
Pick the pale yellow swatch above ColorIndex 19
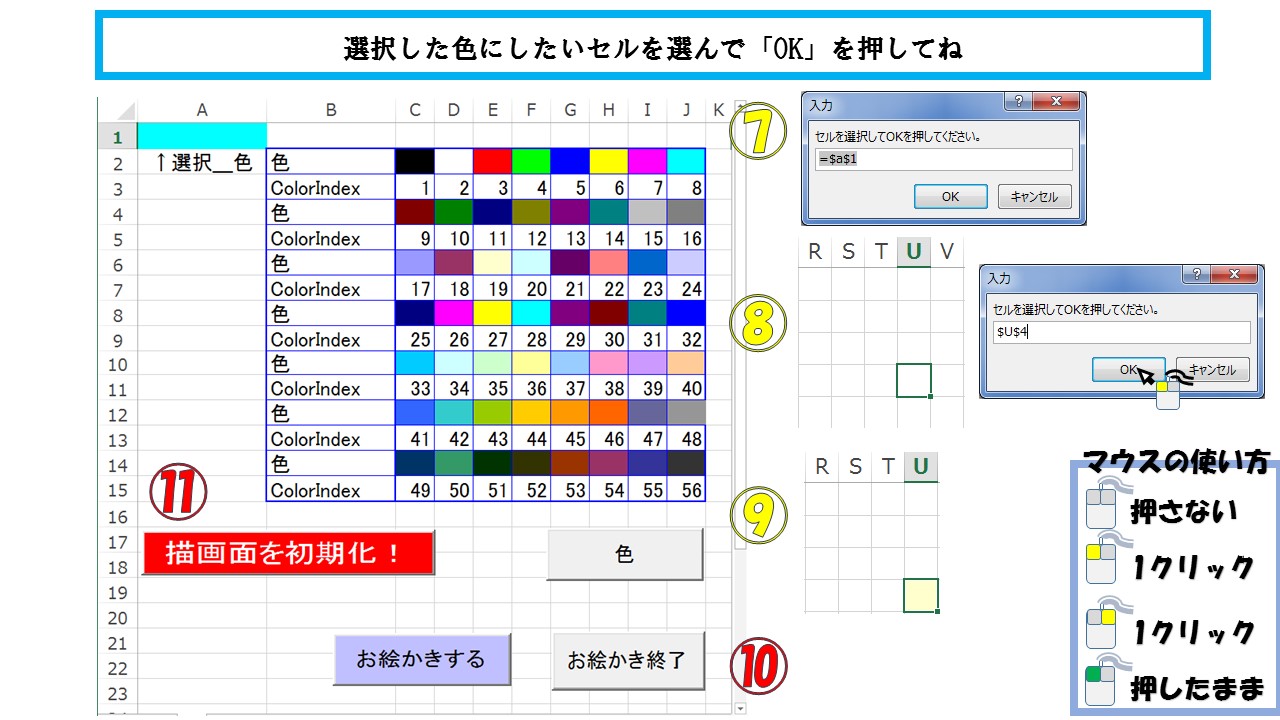click(493, 262)
